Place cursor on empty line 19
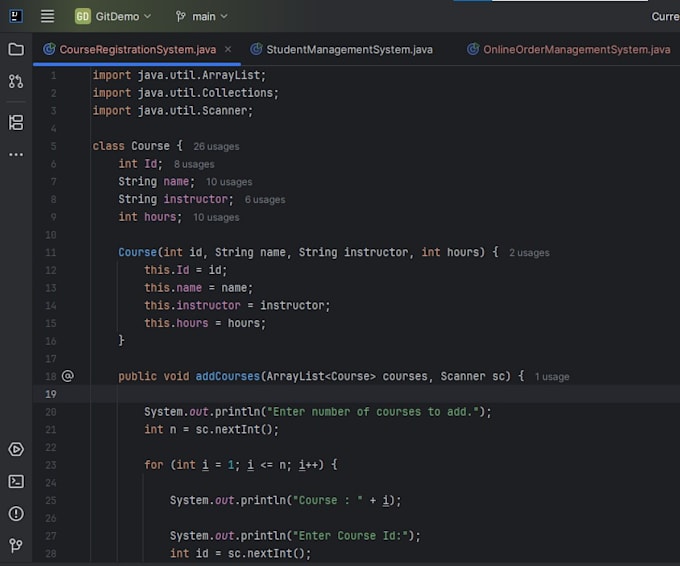 [x=385, y=394]
